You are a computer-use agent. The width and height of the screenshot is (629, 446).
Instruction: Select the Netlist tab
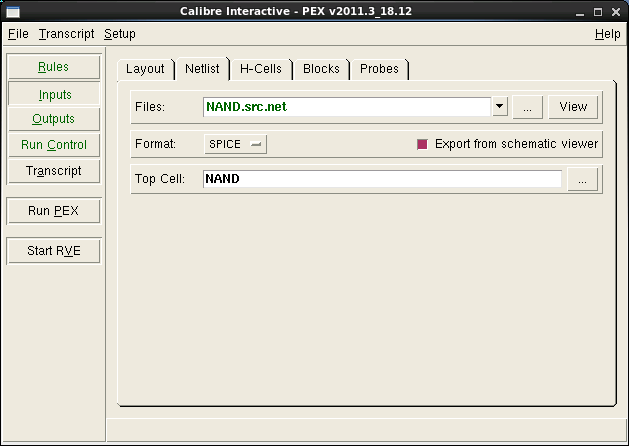pyautogui.click(x=202, y=69)
